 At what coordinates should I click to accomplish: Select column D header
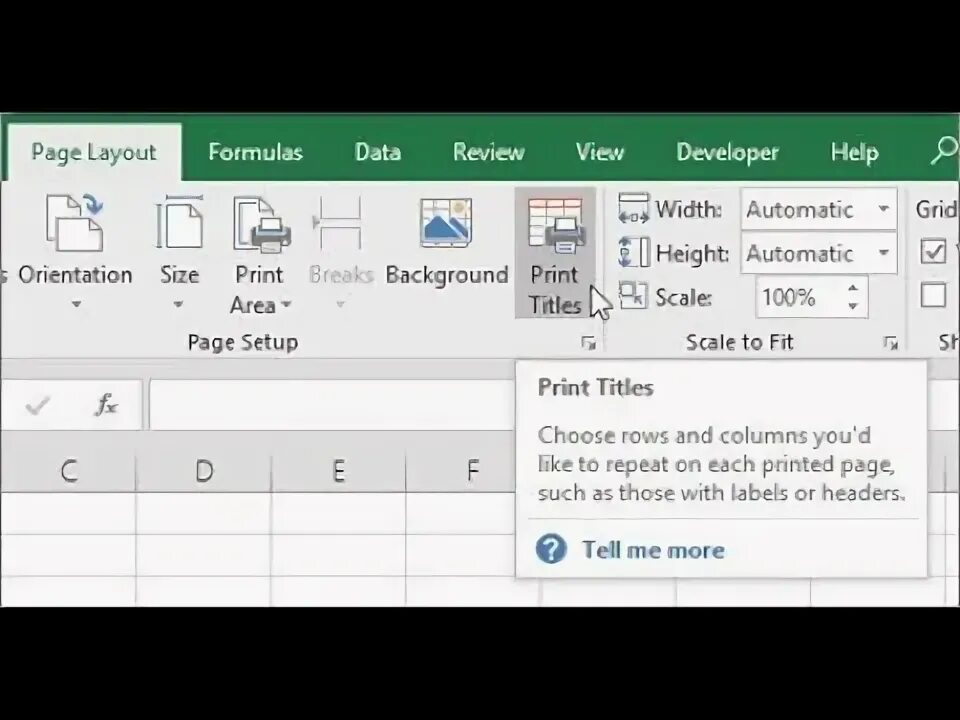pos(203,471)
